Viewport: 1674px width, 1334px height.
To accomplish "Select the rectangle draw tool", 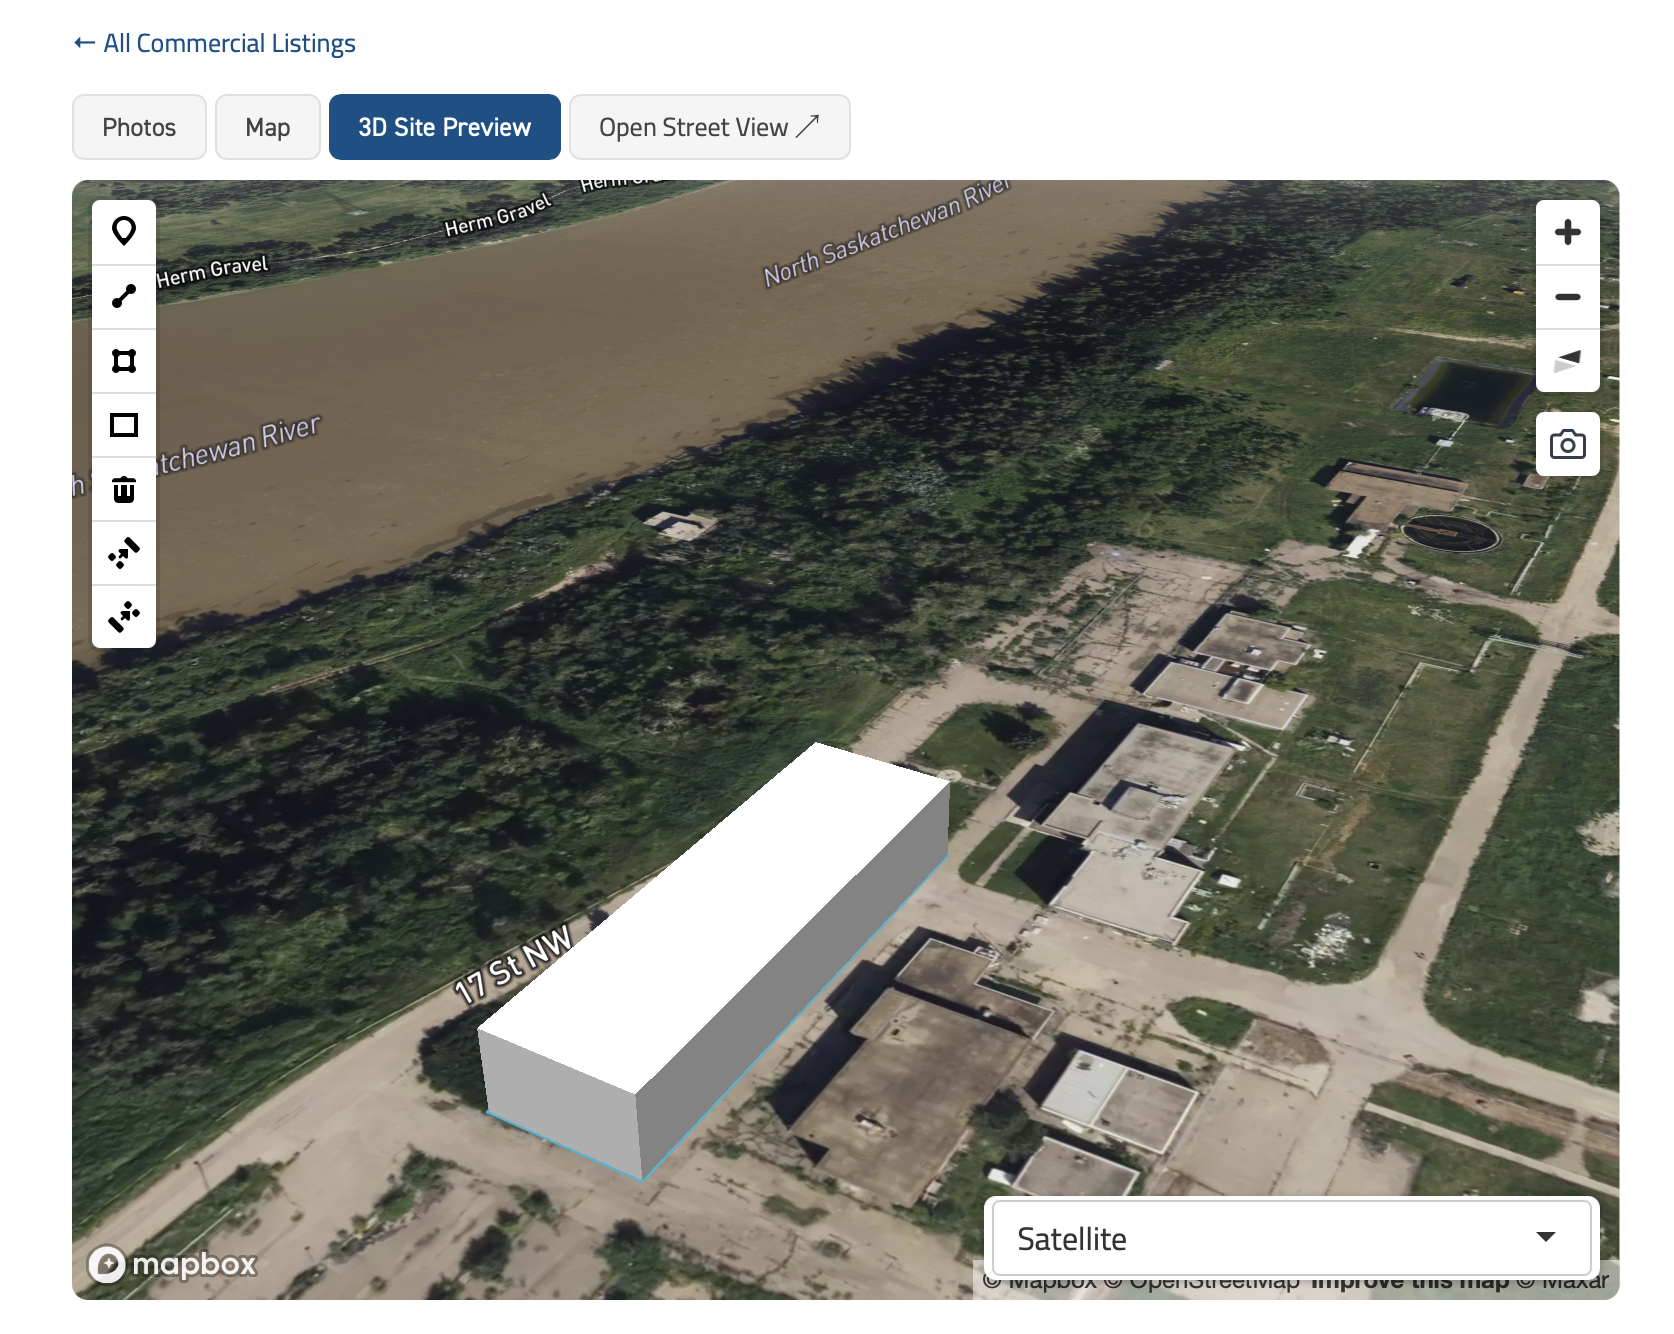I will pos(124,425).
